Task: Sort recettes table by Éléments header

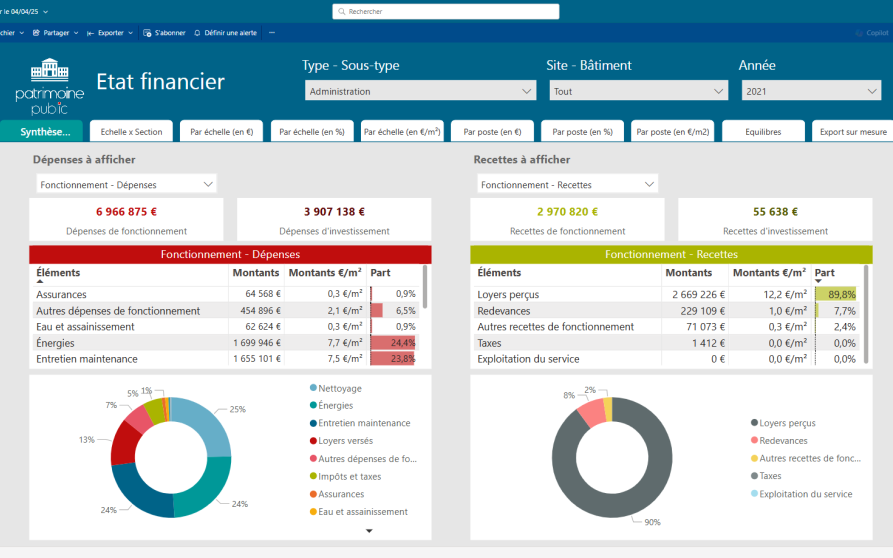Action: click(499, 273)
